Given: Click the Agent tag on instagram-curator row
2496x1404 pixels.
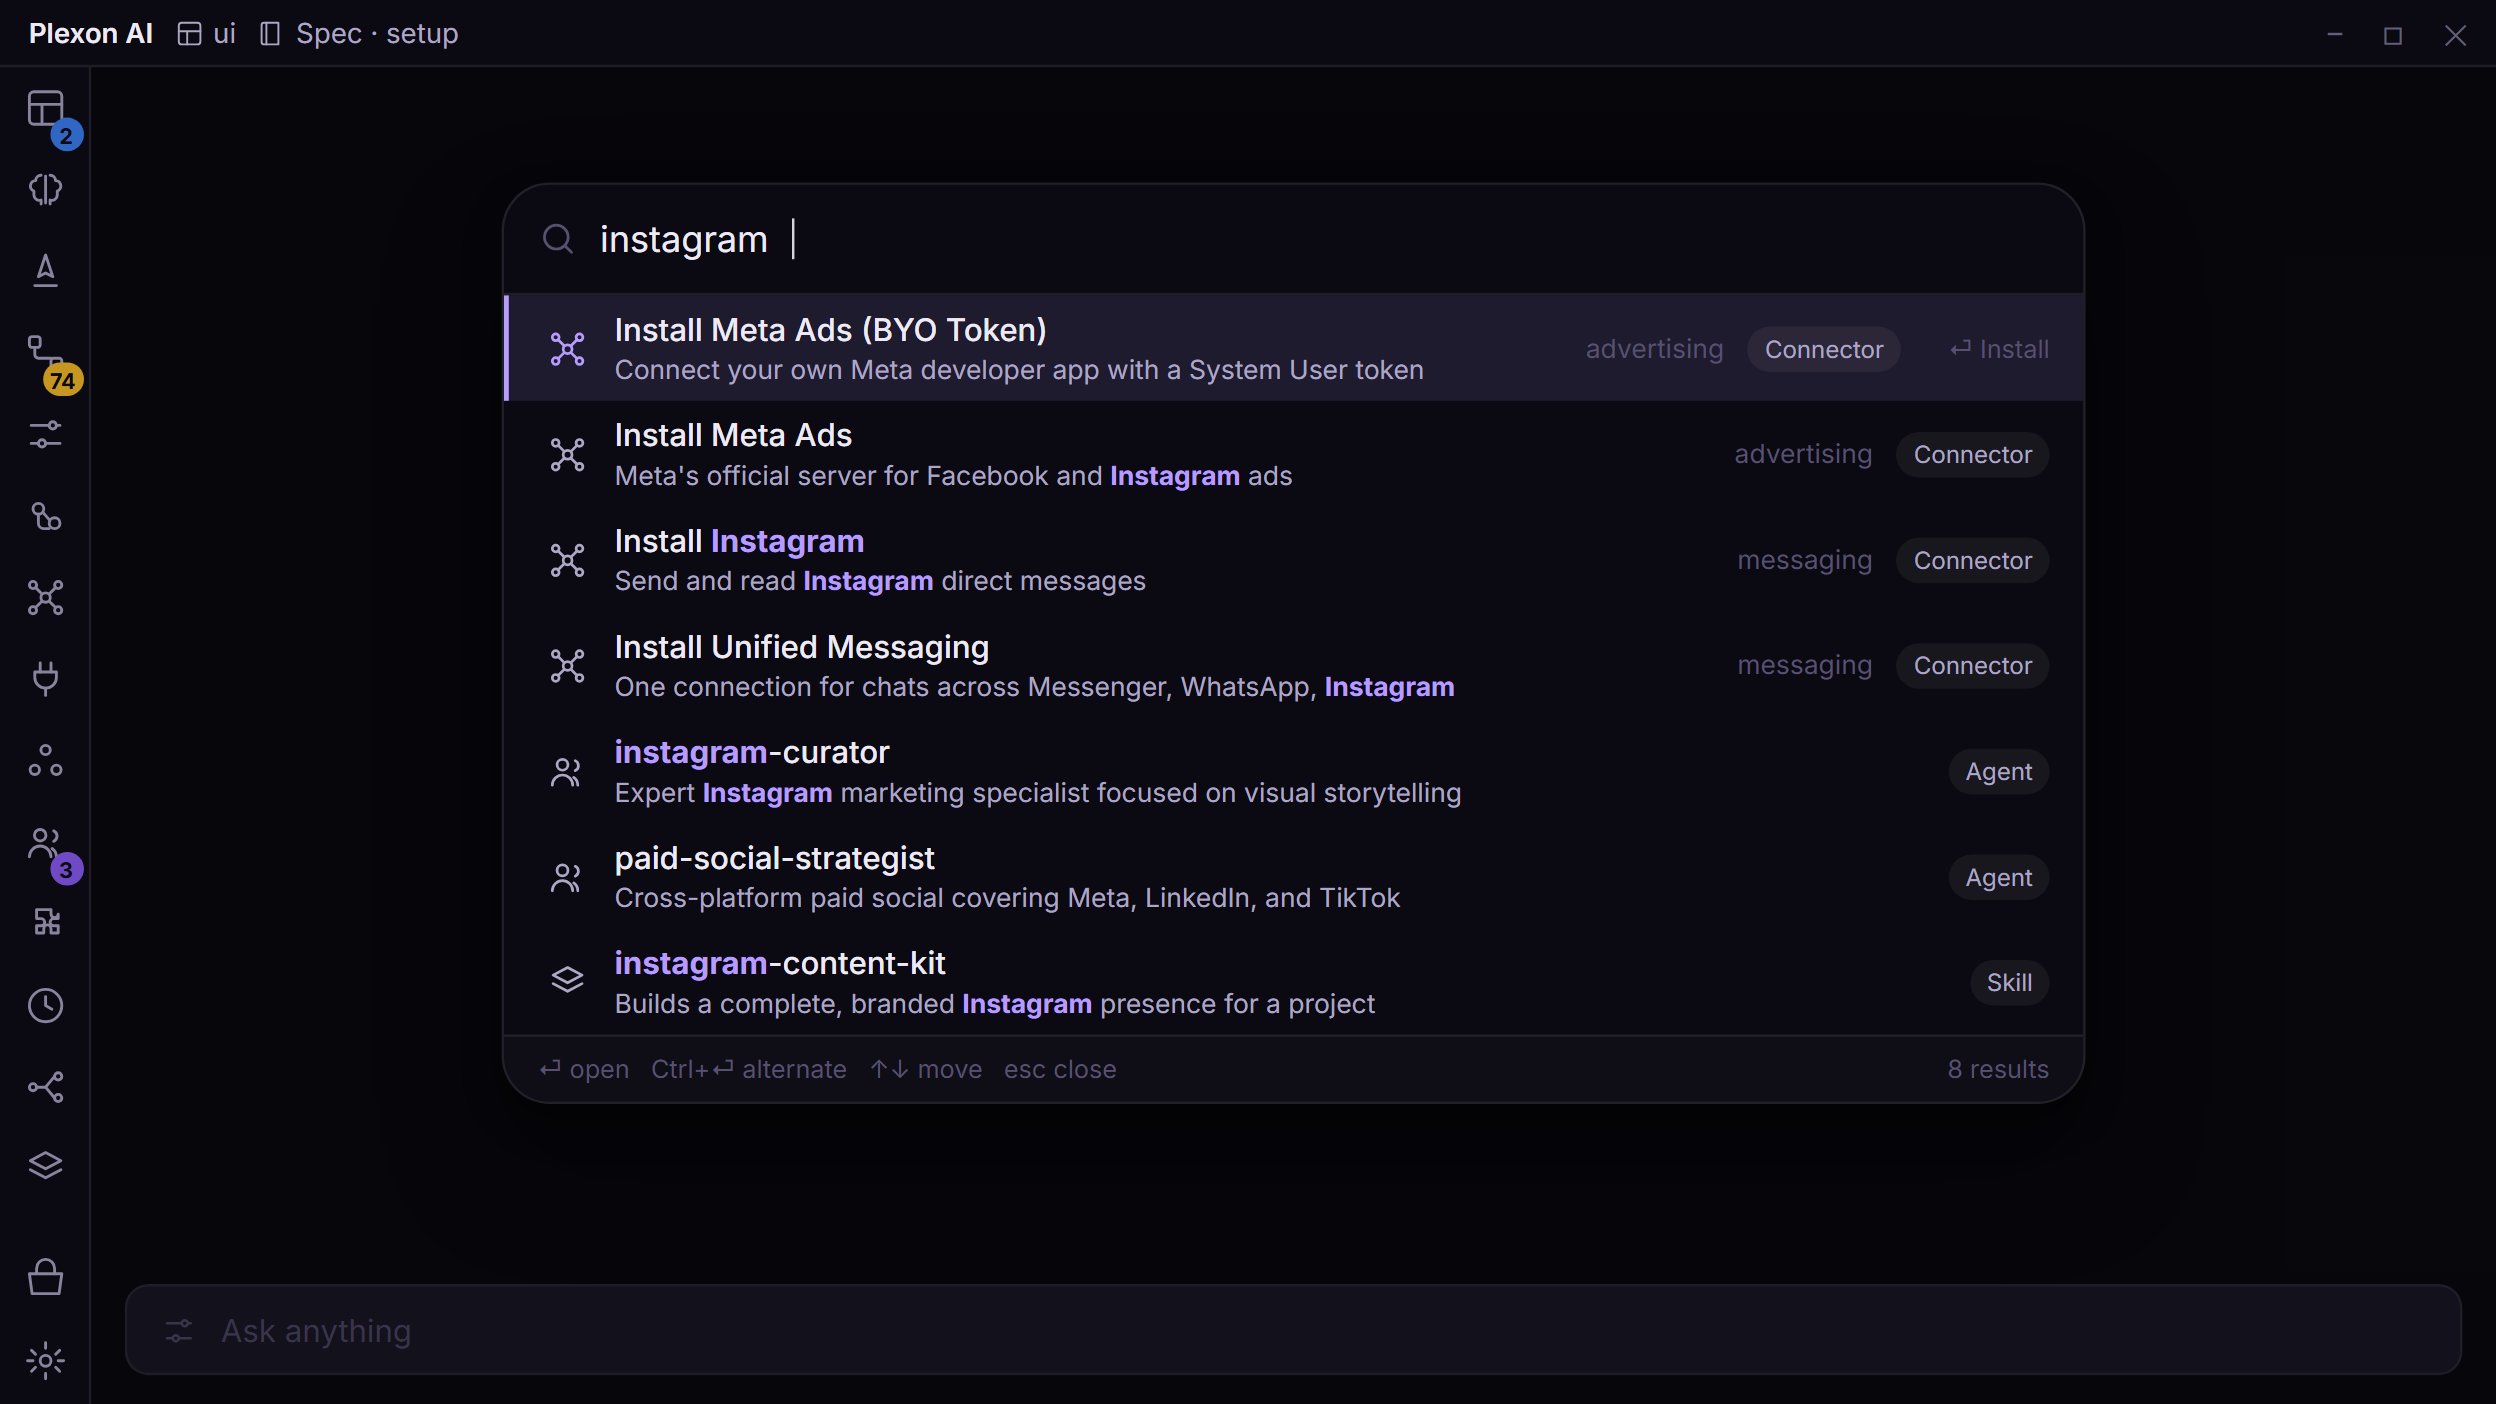Looking at the screenshot, I should coord(1999,772).
